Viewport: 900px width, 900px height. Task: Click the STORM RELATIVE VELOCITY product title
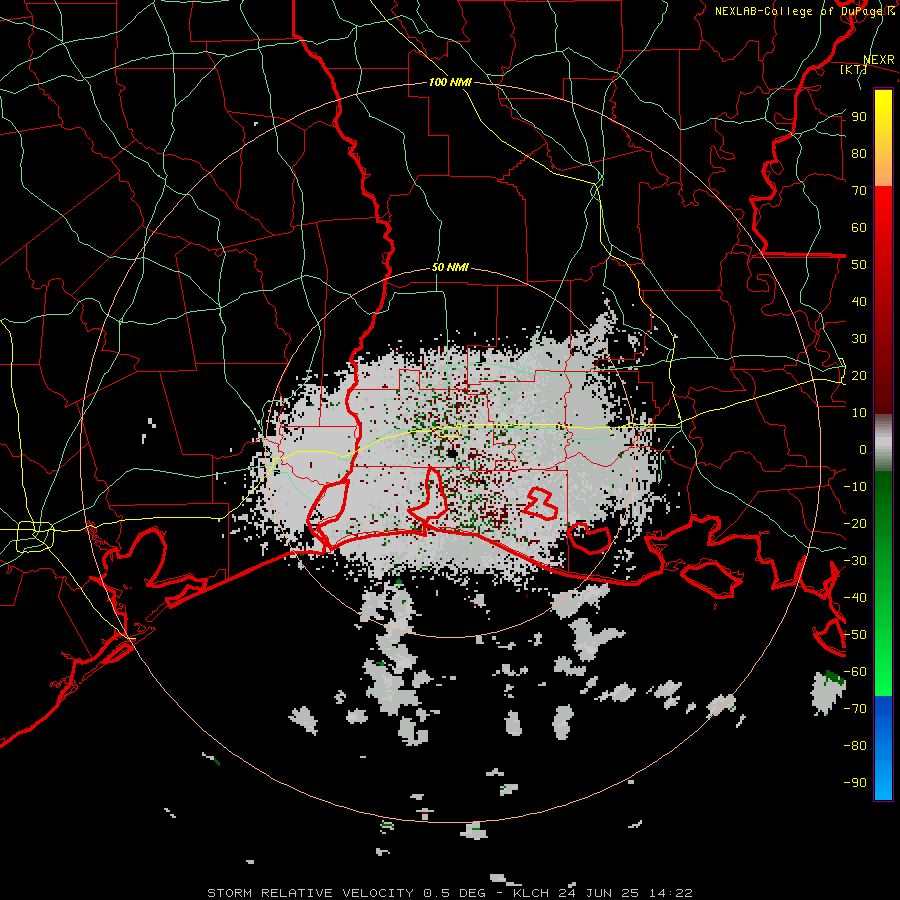coord(311,893)
